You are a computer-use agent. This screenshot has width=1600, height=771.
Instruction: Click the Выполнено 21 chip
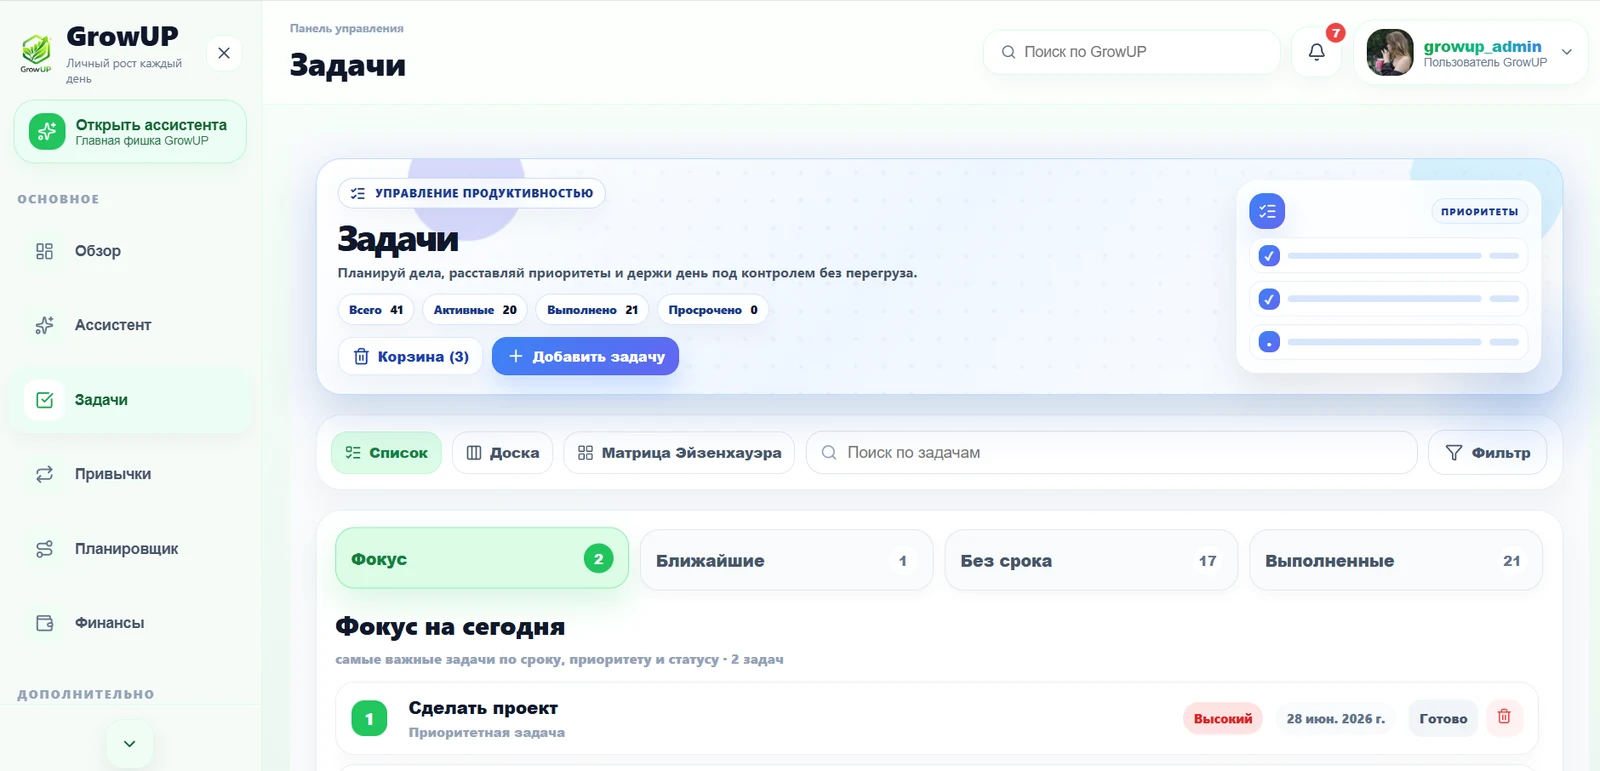pos(592,310)
